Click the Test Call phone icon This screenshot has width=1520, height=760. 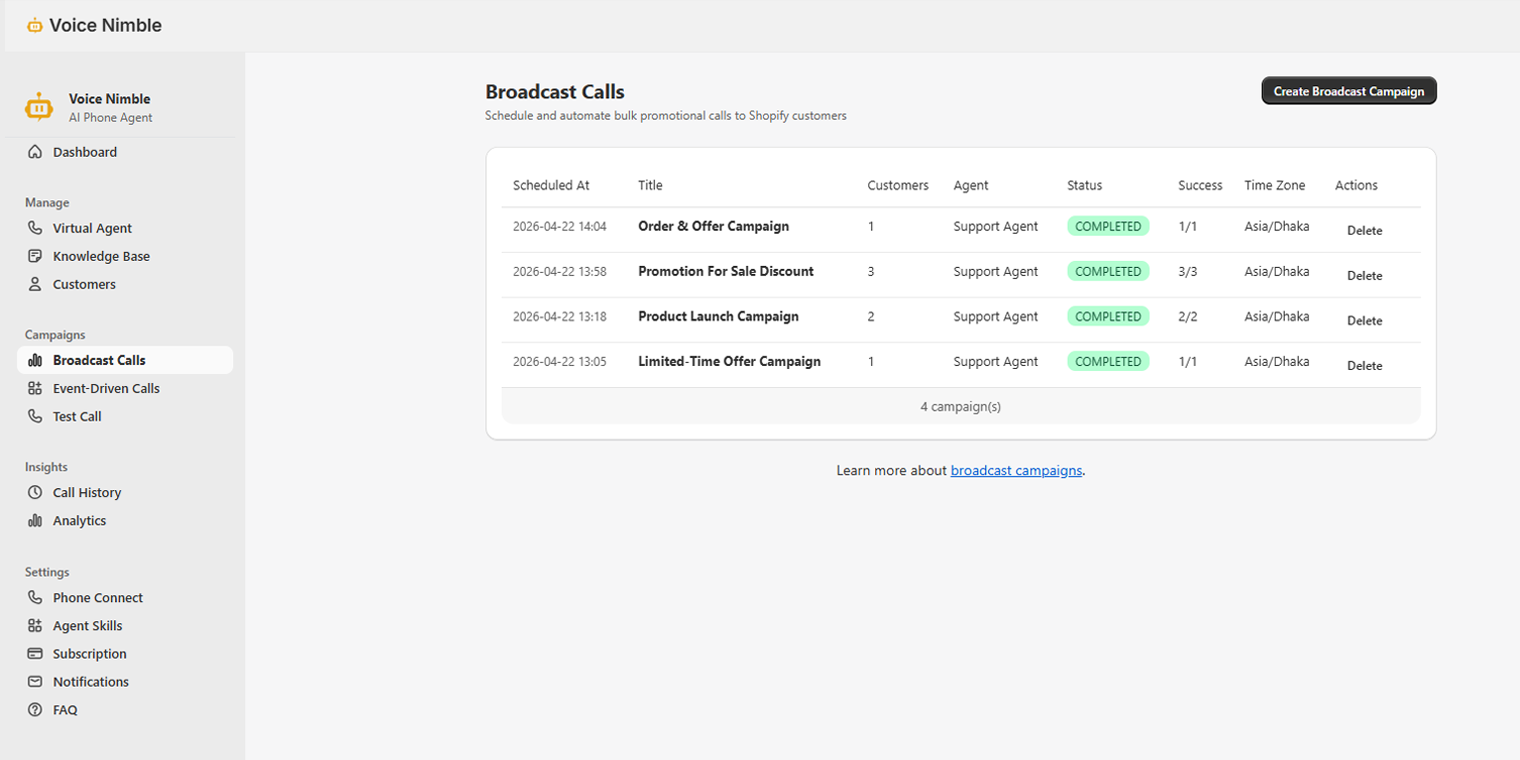35,416
